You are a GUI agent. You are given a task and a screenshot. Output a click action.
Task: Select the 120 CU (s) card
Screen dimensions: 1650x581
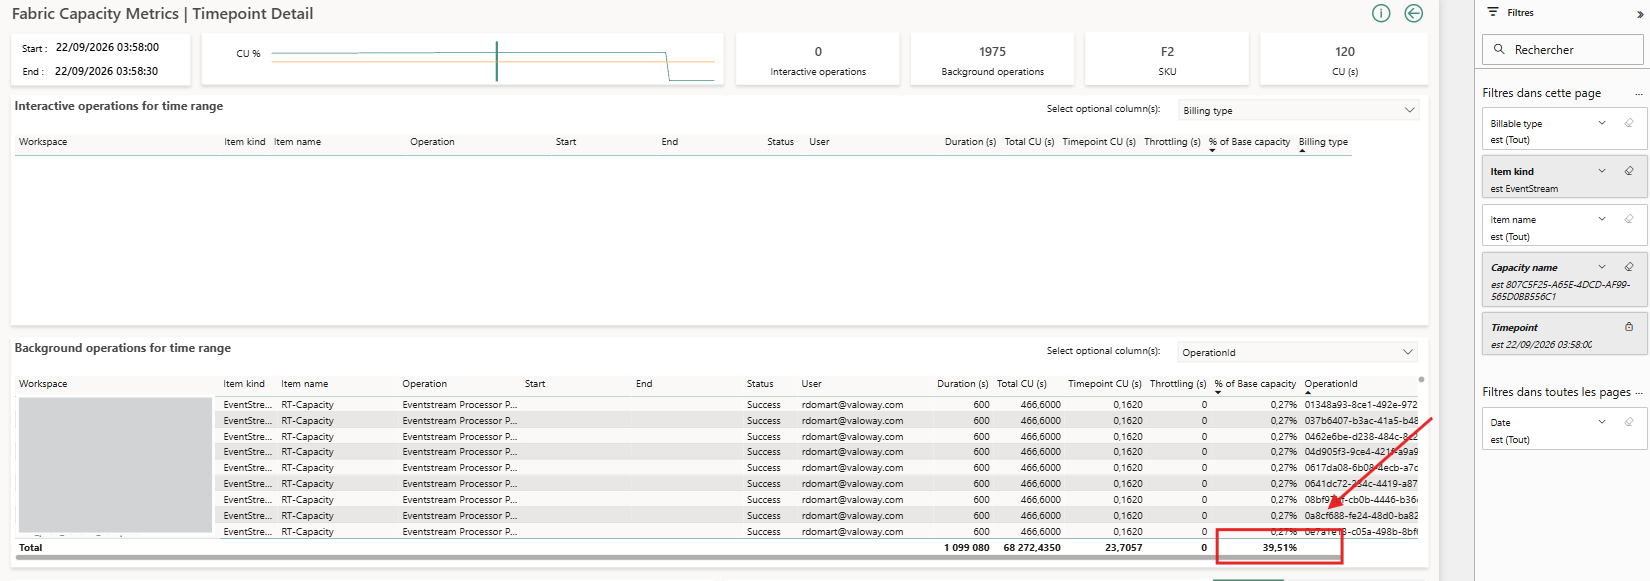pyautogui.click(x=1345, y=59)
